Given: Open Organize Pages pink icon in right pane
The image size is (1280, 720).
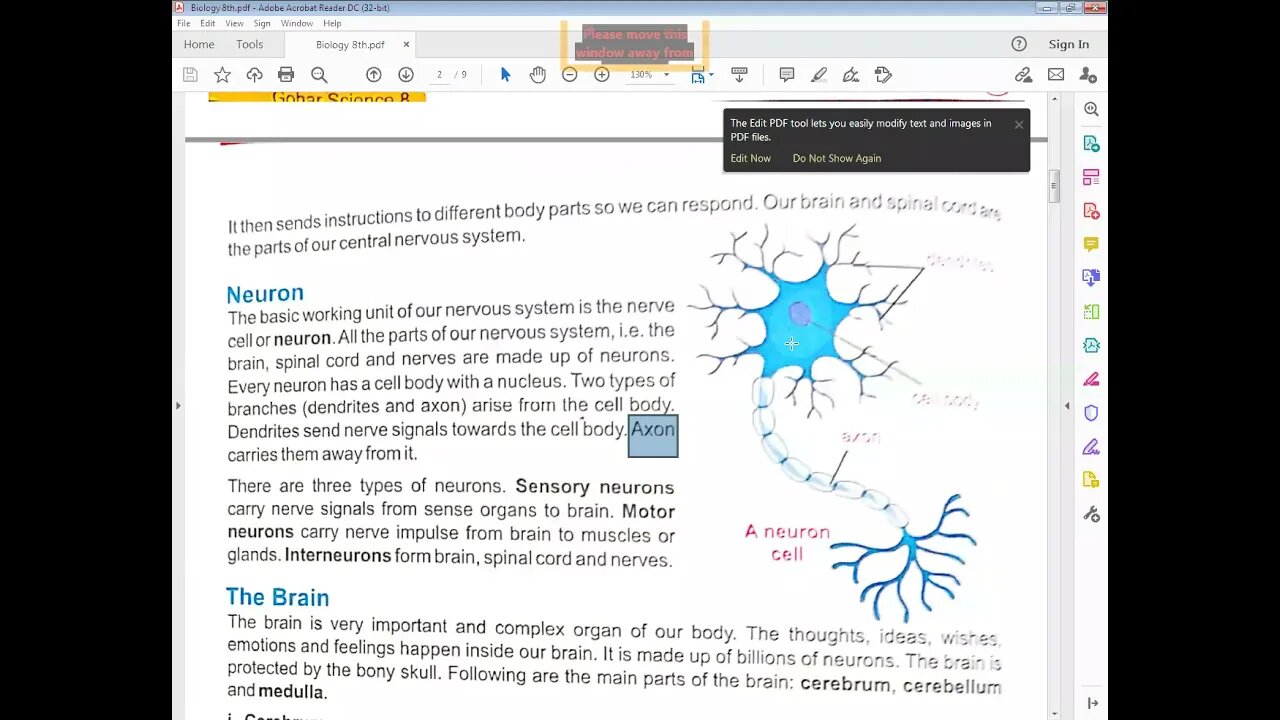Looking at the screenshot, I should point(1091,177).
